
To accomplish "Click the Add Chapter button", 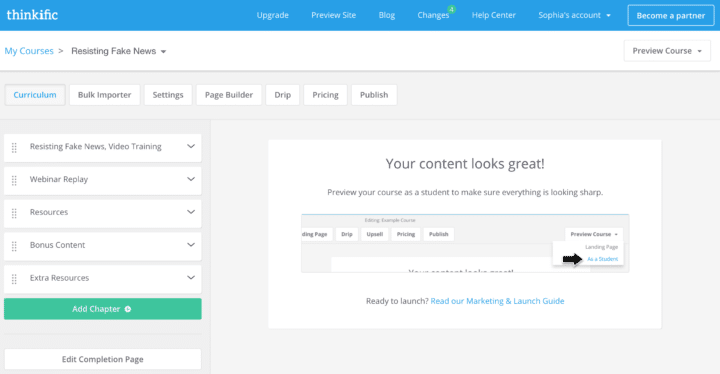I will coord(102,309).
